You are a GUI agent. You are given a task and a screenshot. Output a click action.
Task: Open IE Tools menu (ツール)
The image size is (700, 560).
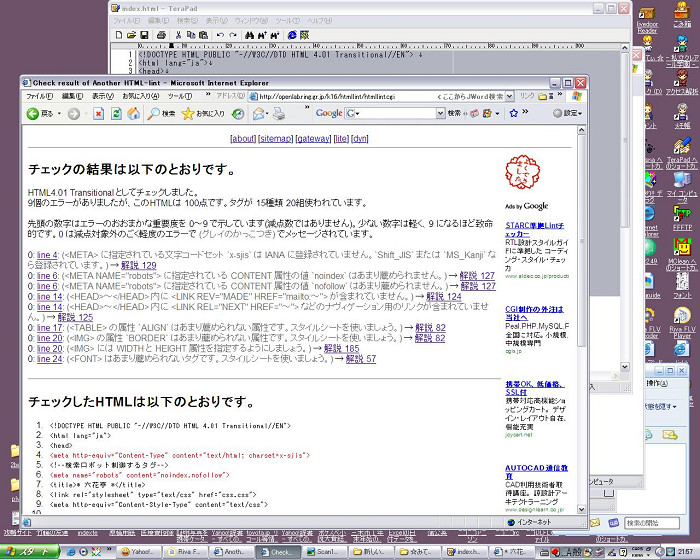[179, 96]
